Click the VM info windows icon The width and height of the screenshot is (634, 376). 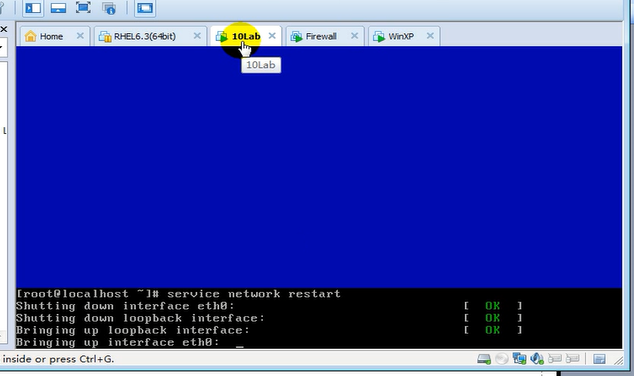click(x=109, y=8)
